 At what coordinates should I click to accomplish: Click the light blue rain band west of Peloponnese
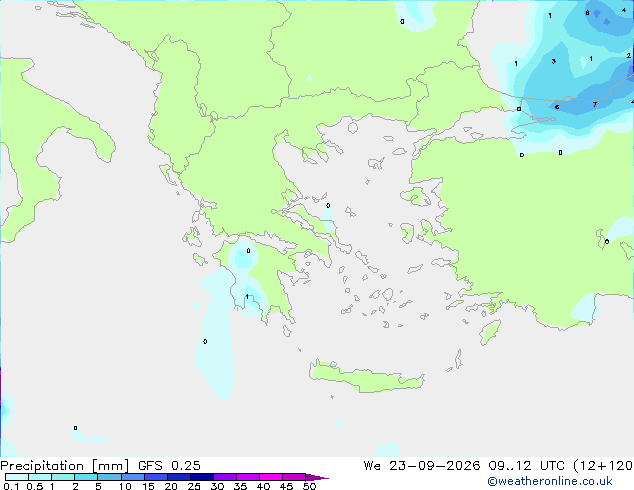coord(216,348)
